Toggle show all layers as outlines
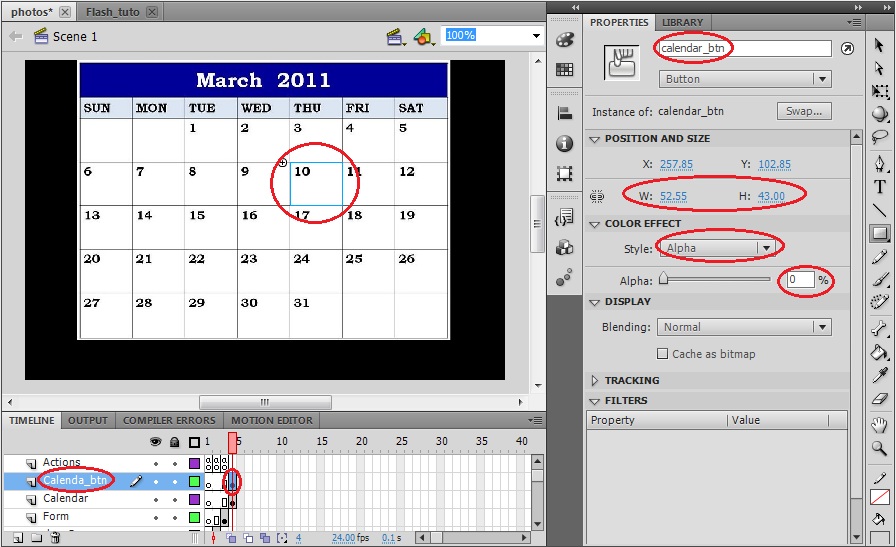This screenshot has height=547, width=896. point(194,442)
